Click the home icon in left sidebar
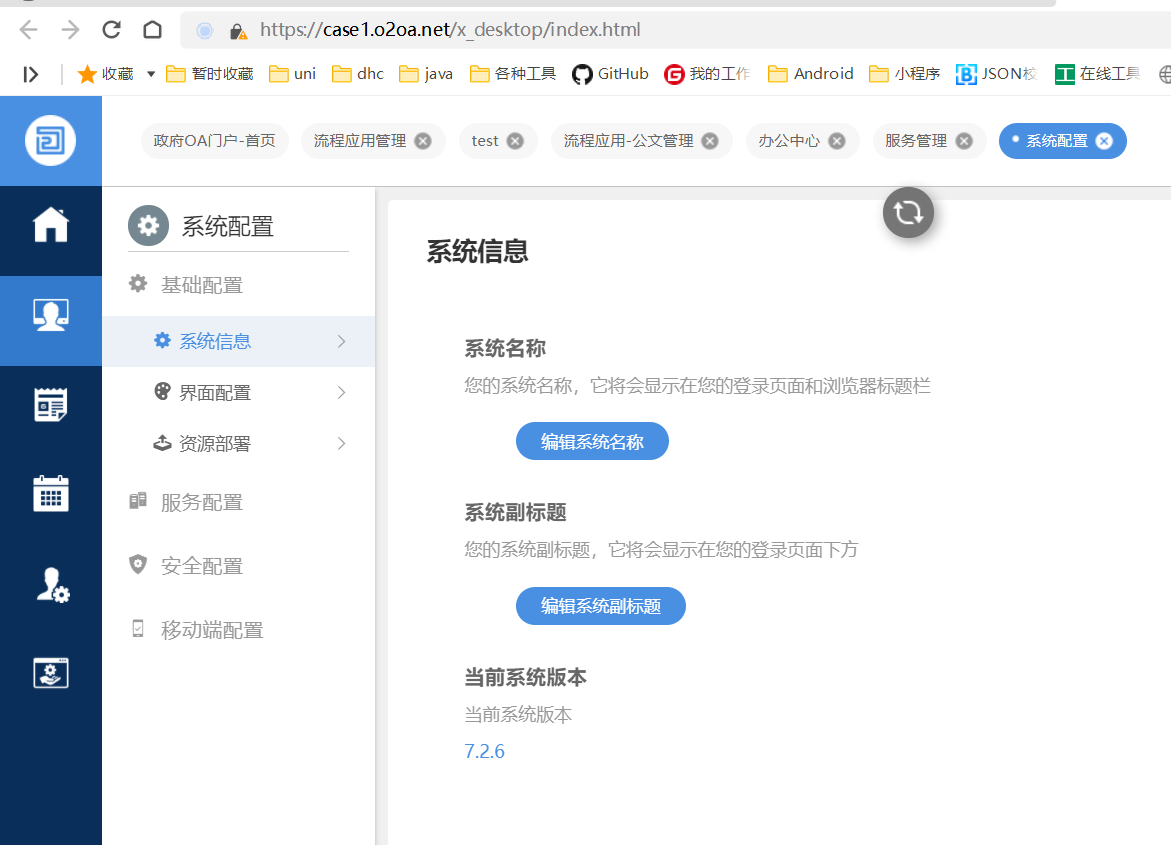 point(51,225)
